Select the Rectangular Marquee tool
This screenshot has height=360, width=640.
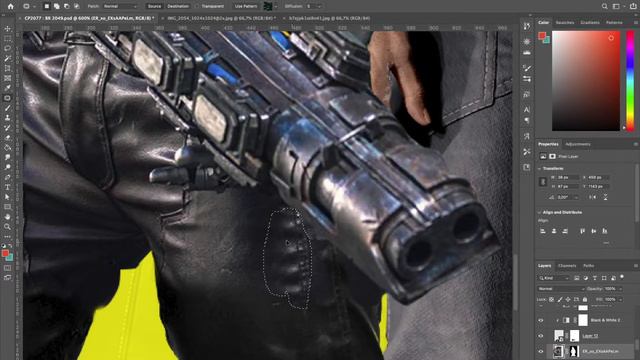pos(7,39)
